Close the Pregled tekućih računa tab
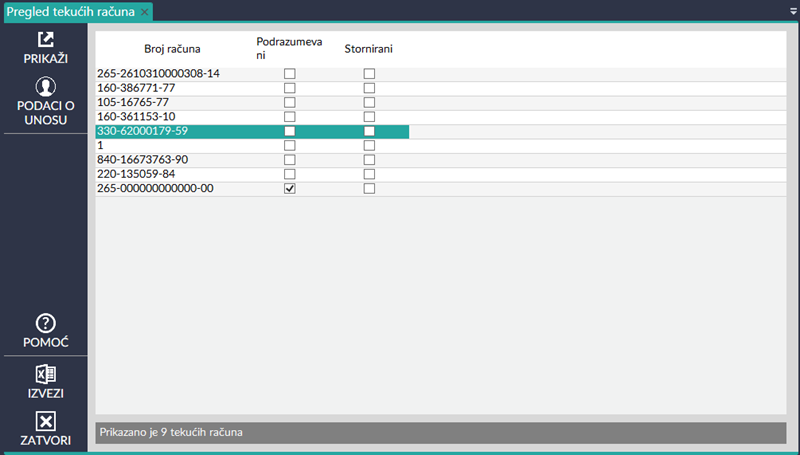The width and height of the screenshot is (800, 455). 144,12
